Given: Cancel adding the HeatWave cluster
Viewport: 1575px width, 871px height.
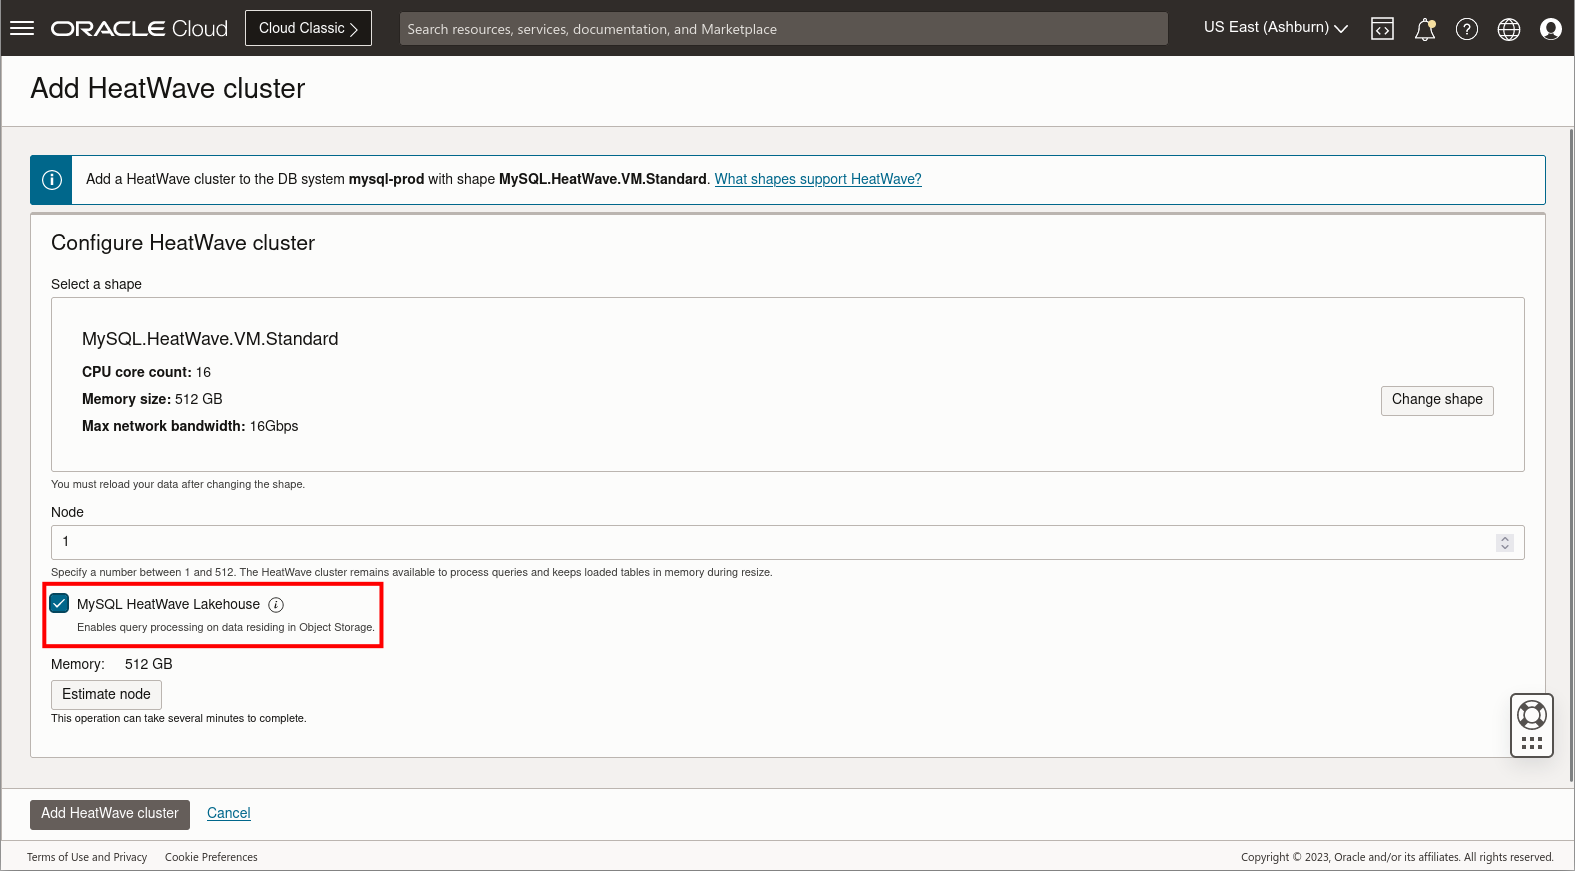Looking at the screenshot, I should click(x=229, y=814).
